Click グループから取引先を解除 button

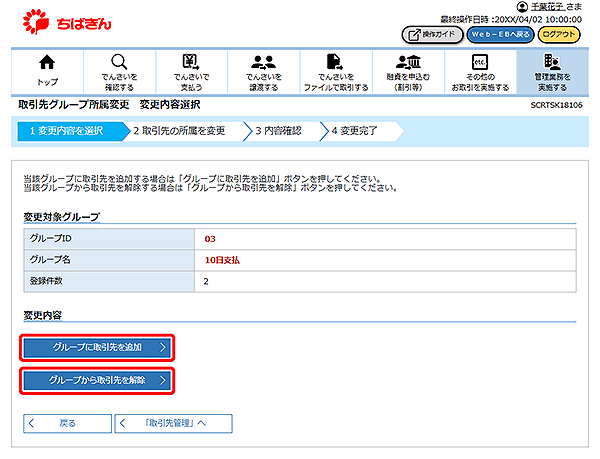point(97,381)
